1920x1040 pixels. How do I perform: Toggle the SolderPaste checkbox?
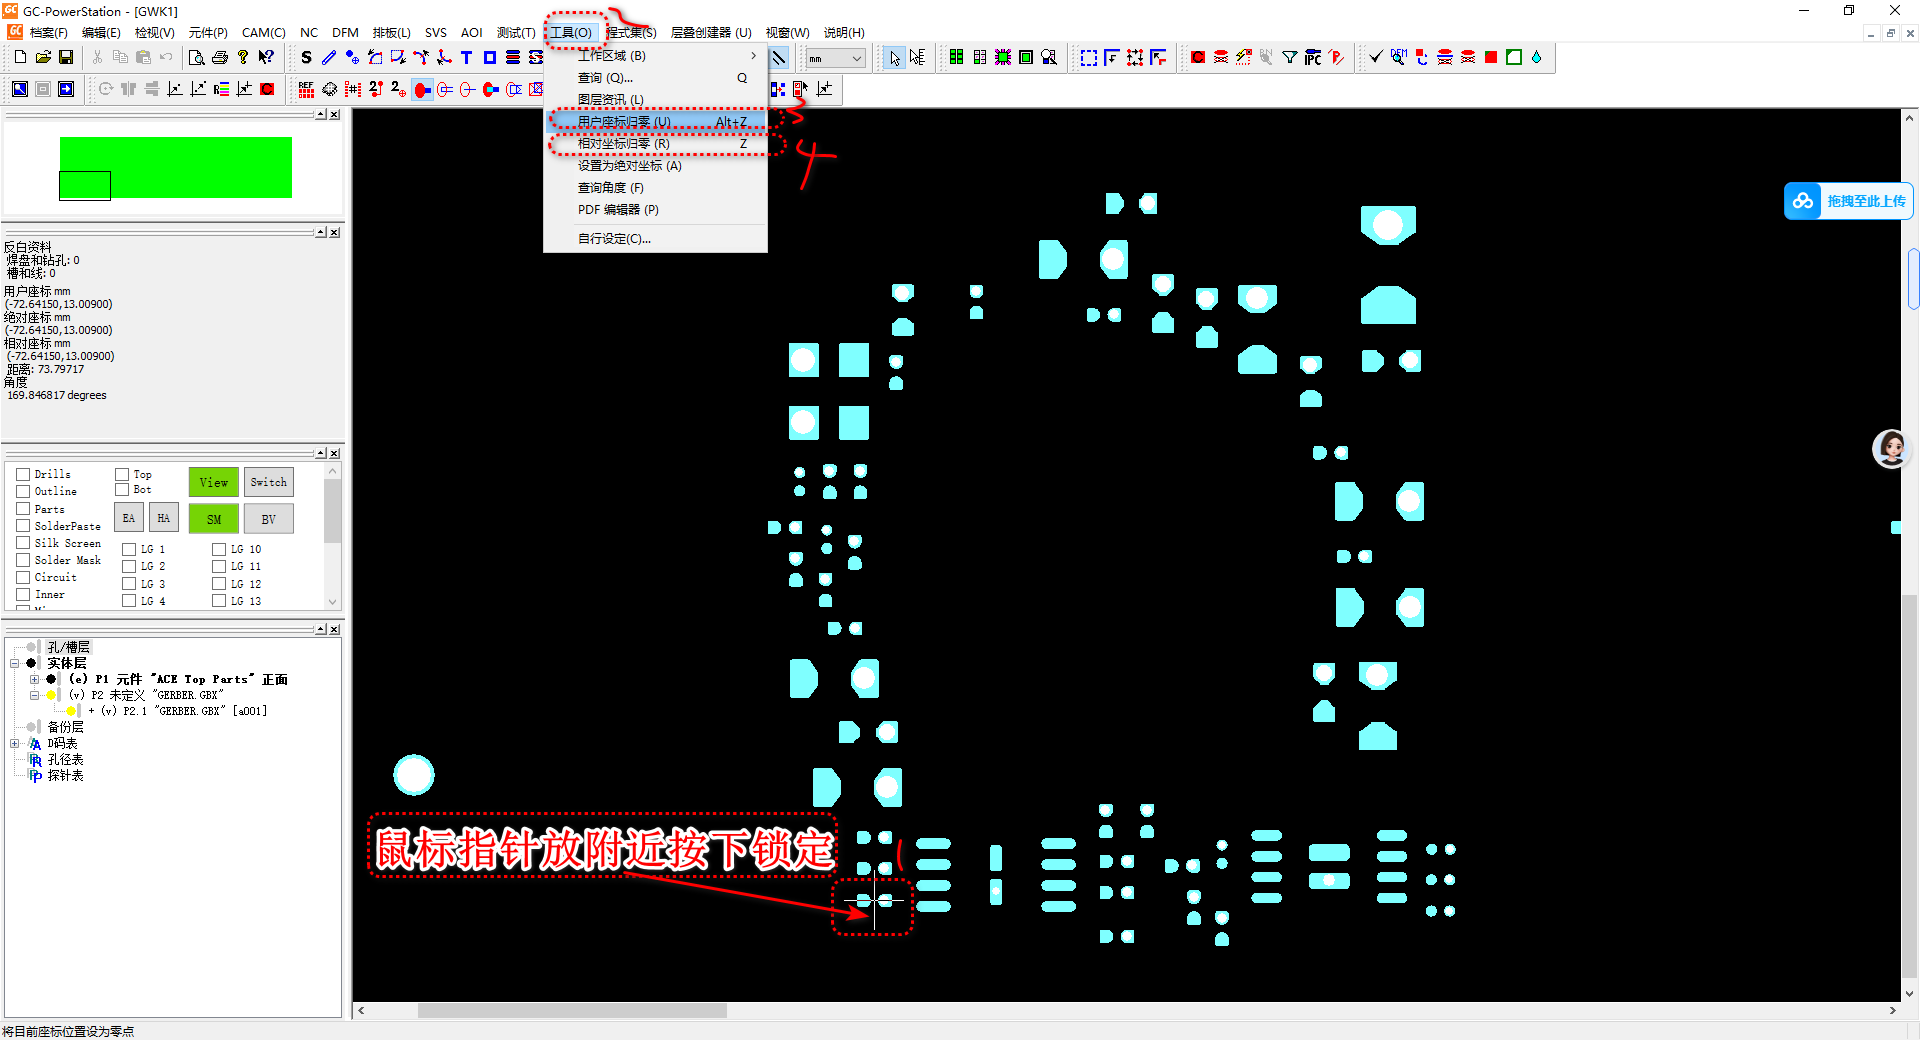(23, 526)
